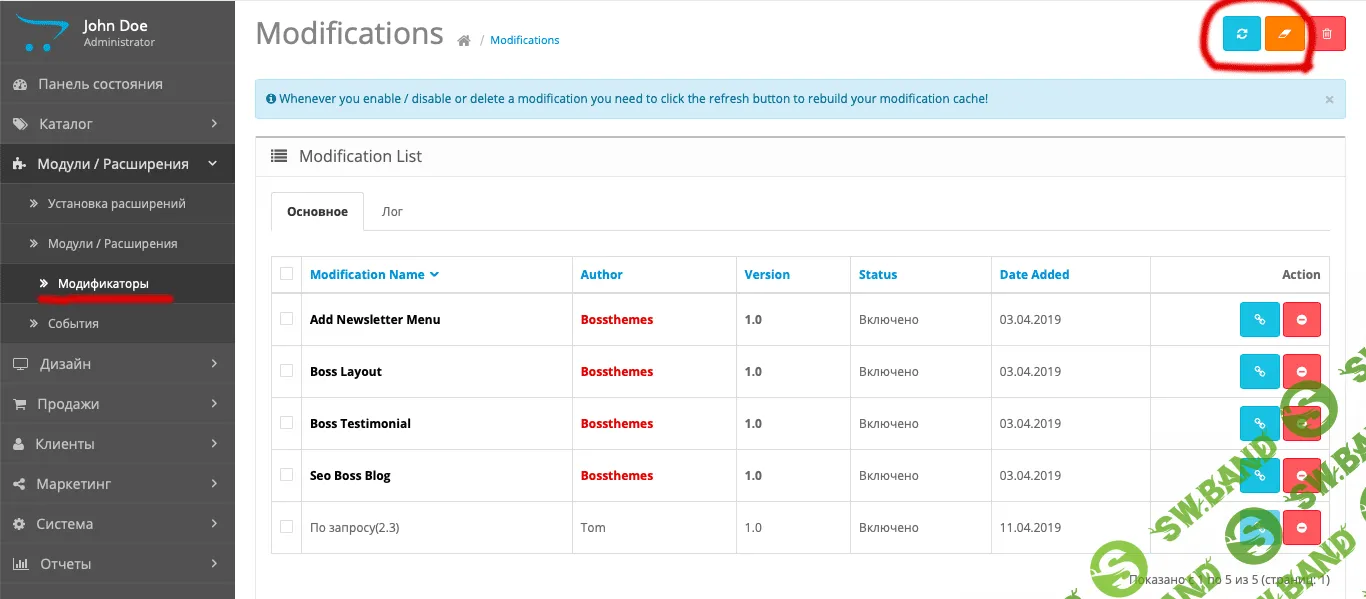
Task: Click the orange Clear cache eraser button
Action: 1284,34
